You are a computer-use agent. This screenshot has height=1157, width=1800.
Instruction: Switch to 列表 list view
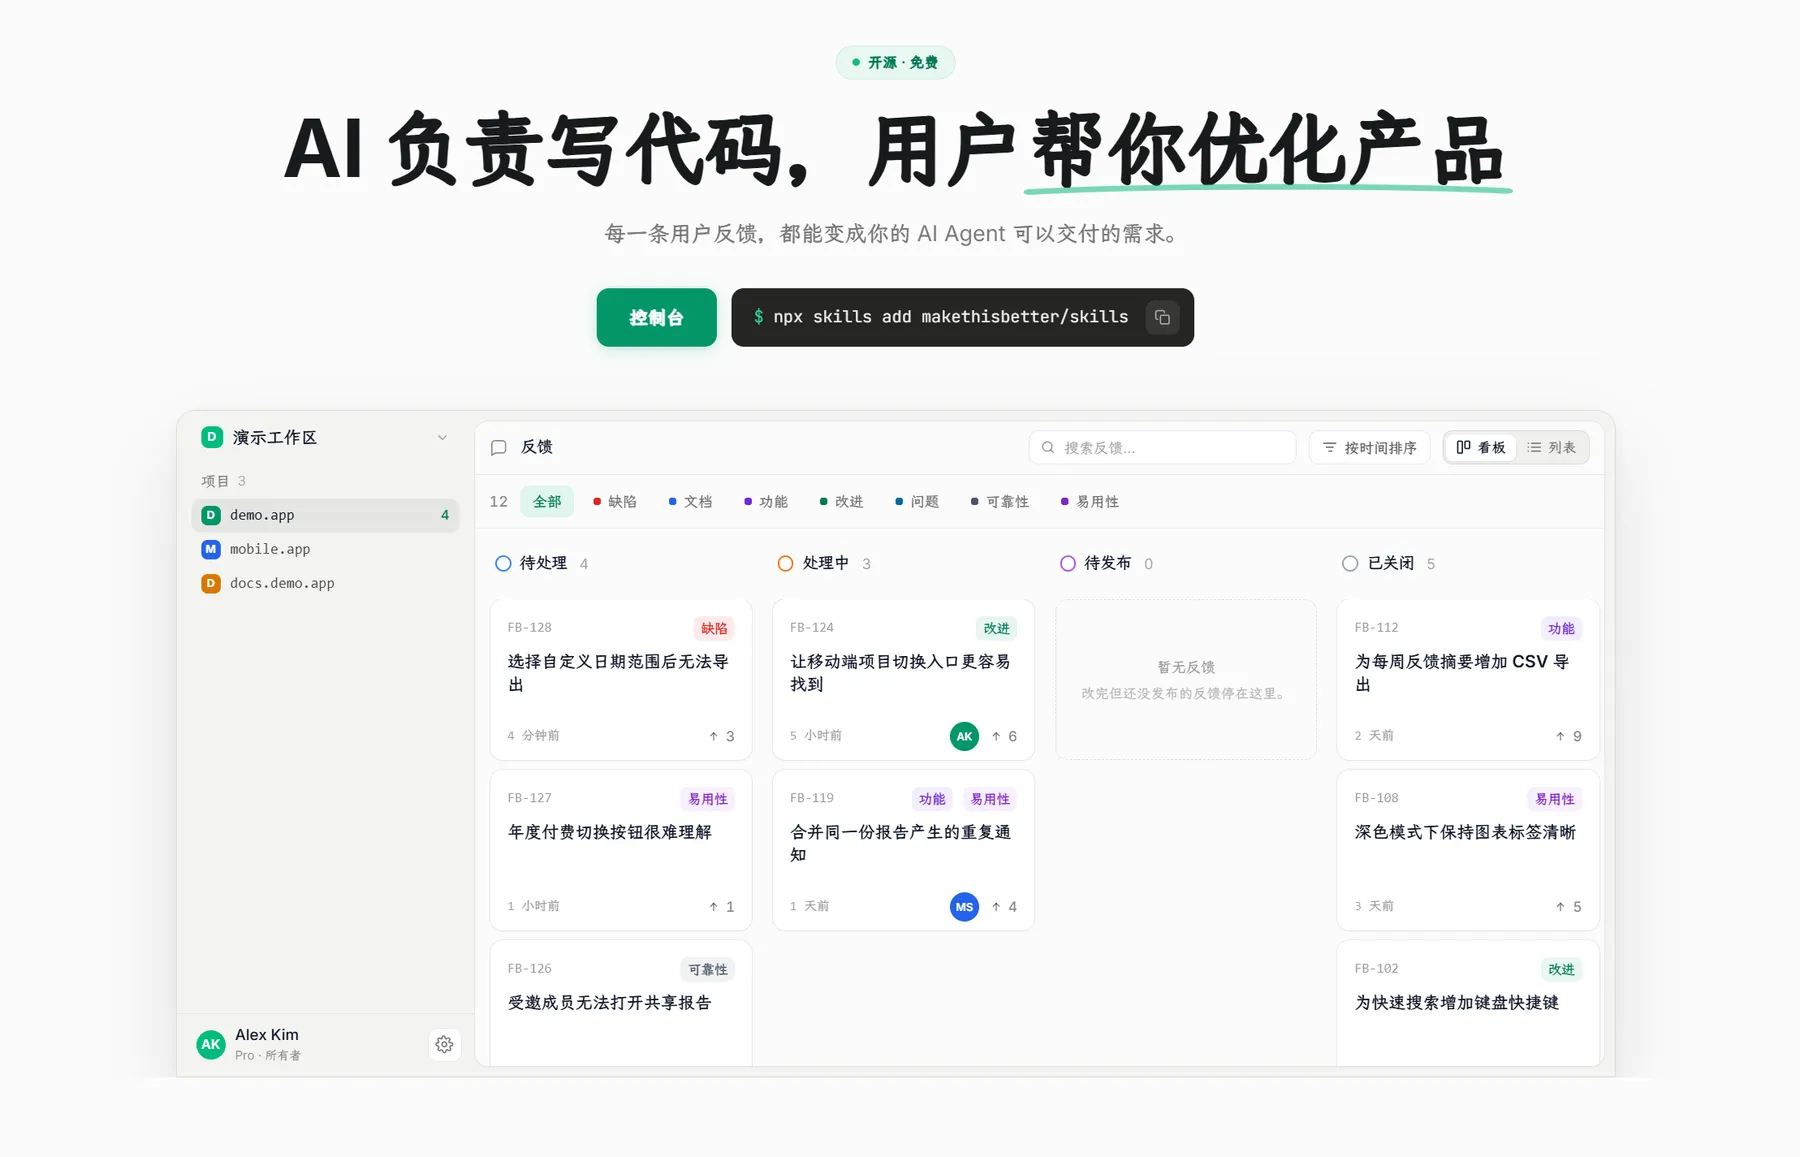click(x=1551, y=448)
